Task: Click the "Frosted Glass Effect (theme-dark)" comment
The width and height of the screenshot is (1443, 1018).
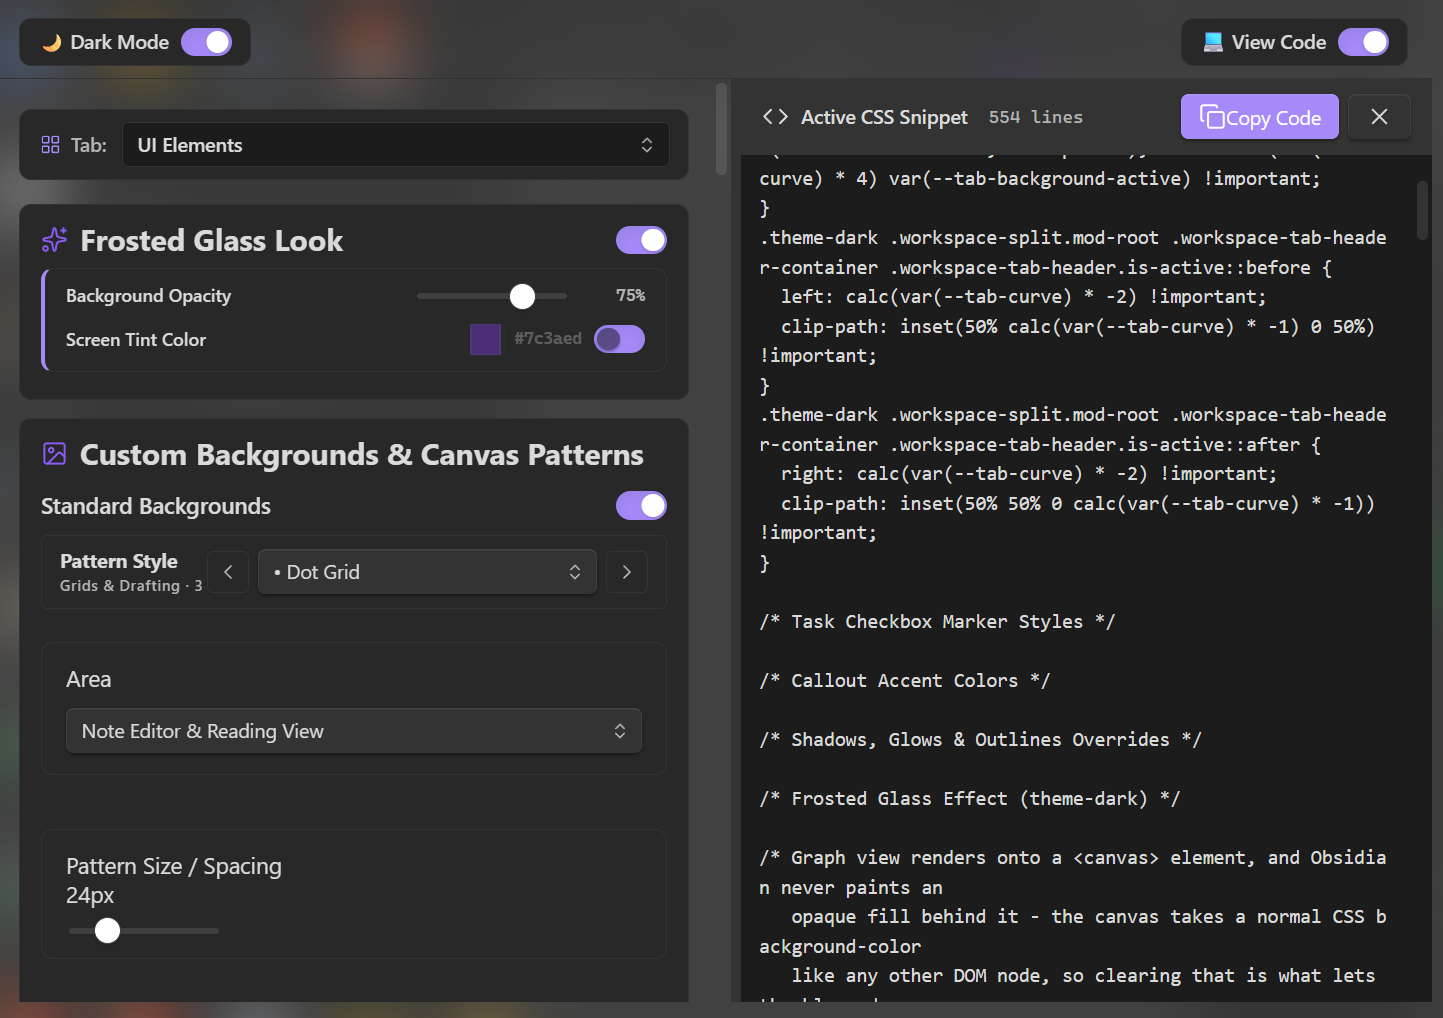Action: tap(970, 799)
